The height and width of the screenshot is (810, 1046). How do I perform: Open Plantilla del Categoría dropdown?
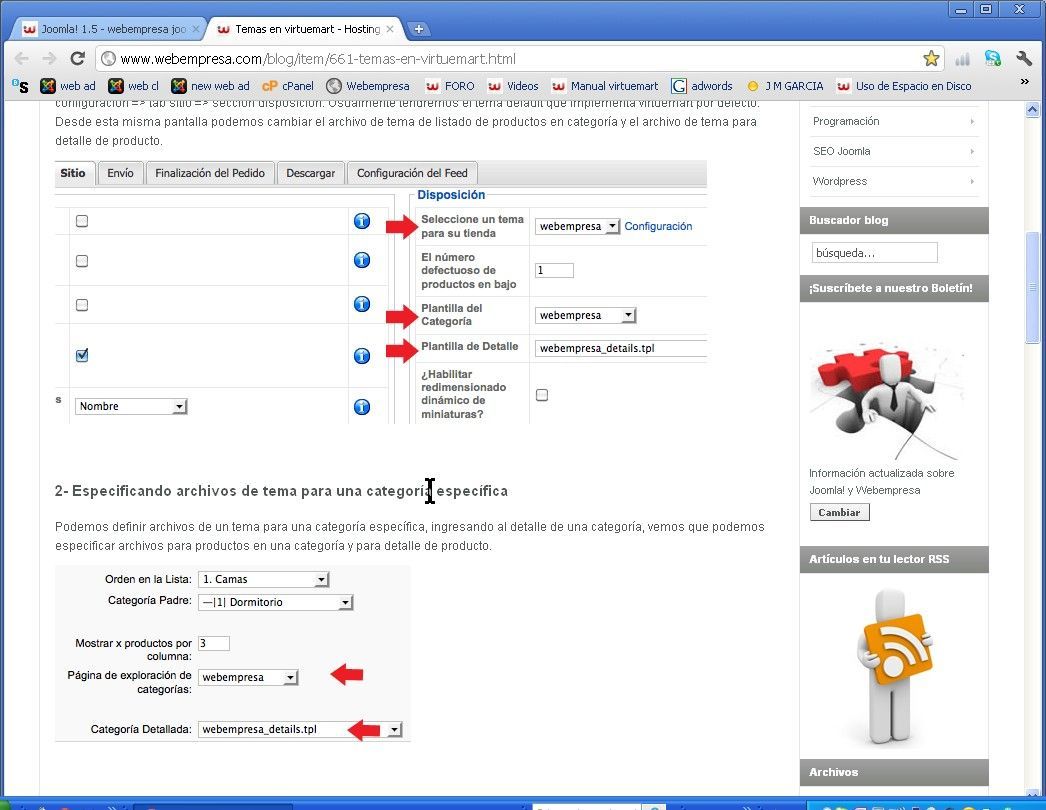(585, 315)
